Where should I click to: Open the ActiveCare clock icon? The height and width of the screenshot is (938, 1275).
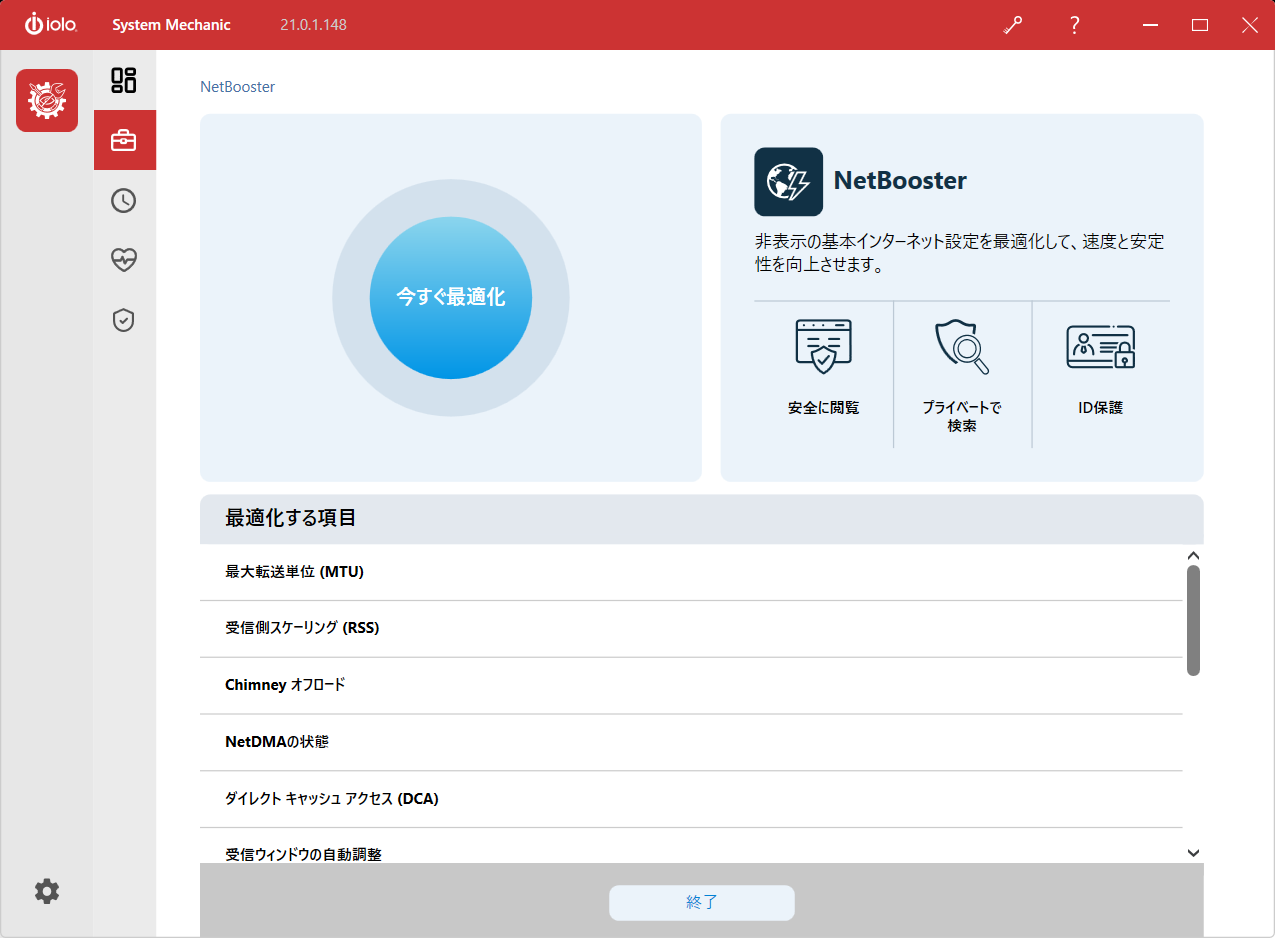point(124,201)
